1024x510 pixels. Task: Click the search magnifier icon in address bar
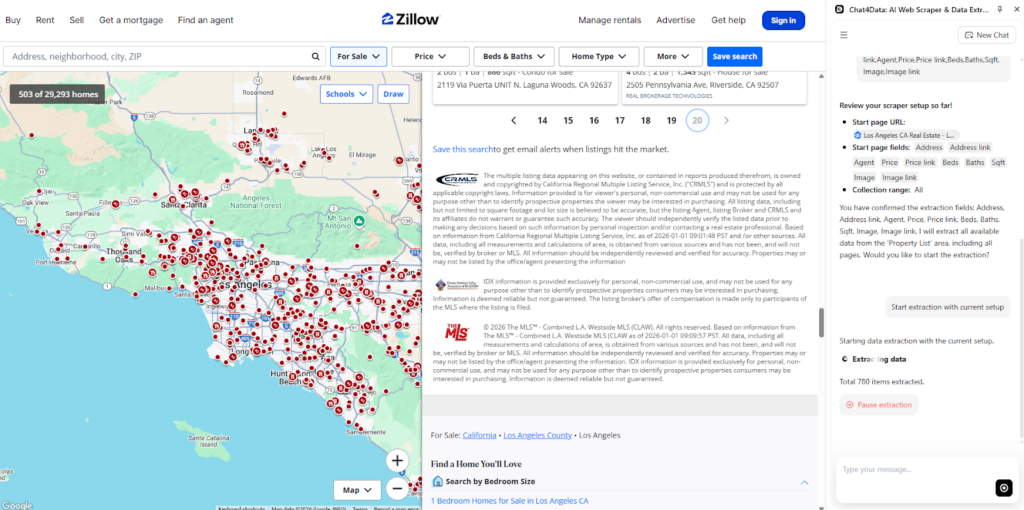click(316, 57)
